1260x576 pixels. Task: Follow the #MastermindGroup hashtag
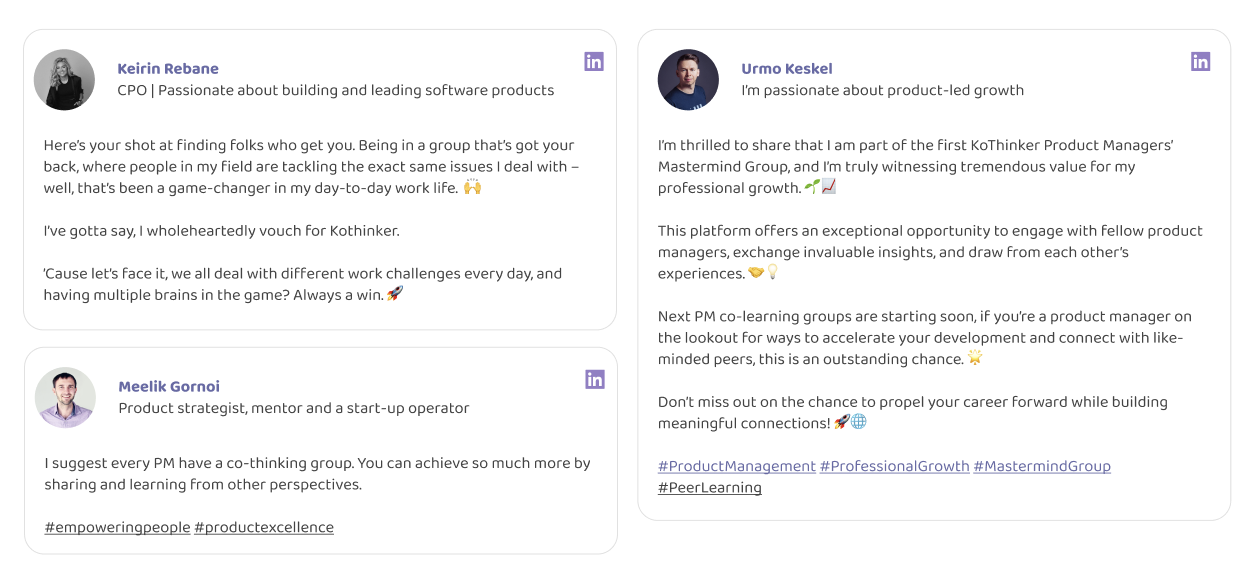(1042, 466)
